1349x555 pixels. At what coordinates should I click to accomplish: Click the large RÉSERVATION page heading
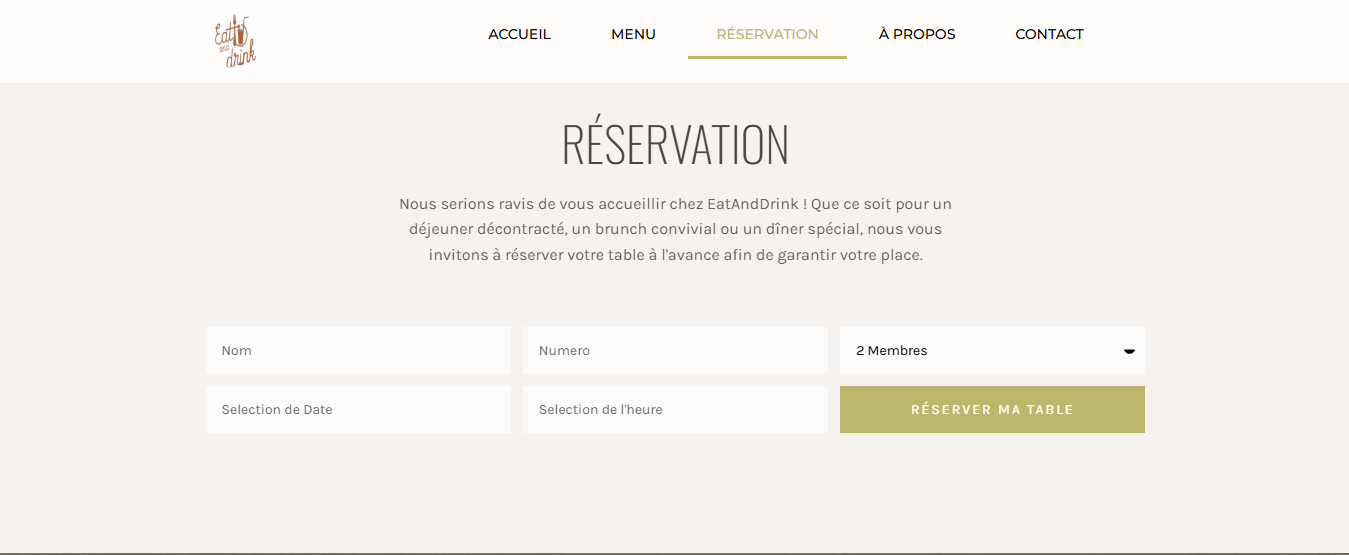click(675, 144)
